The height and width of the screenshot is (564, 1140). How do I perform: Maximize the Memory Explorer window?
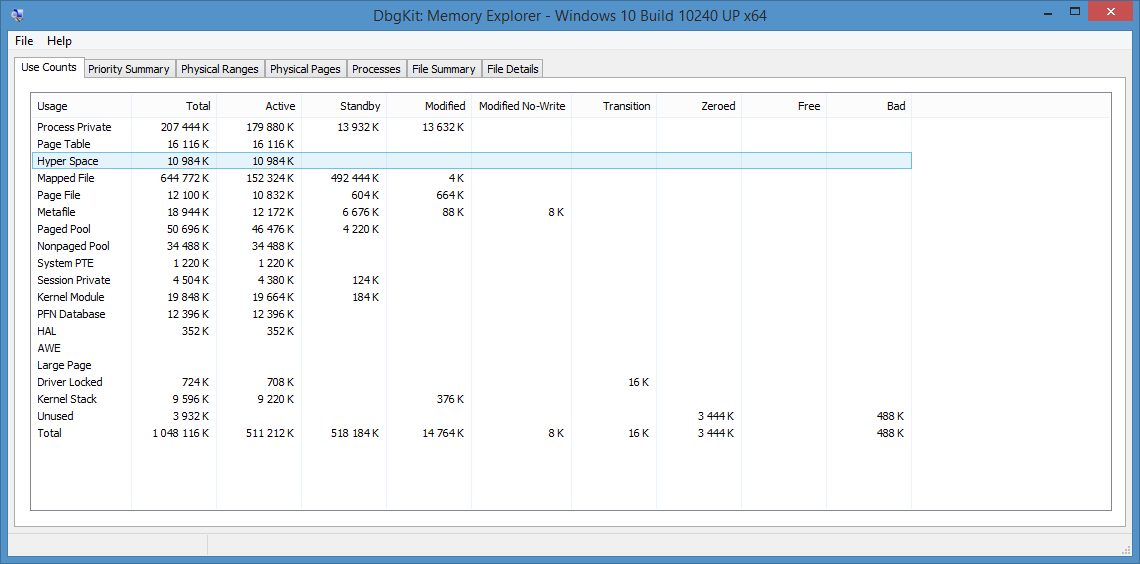click(1075, 11)
